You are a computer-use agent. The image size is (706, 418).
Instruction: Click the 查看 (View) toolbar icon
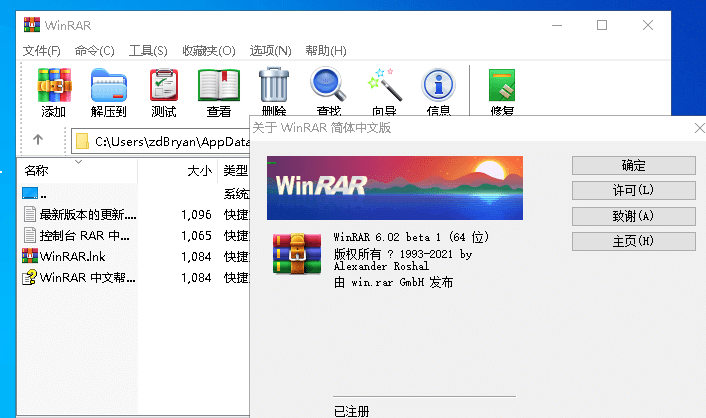coord(218,87)
